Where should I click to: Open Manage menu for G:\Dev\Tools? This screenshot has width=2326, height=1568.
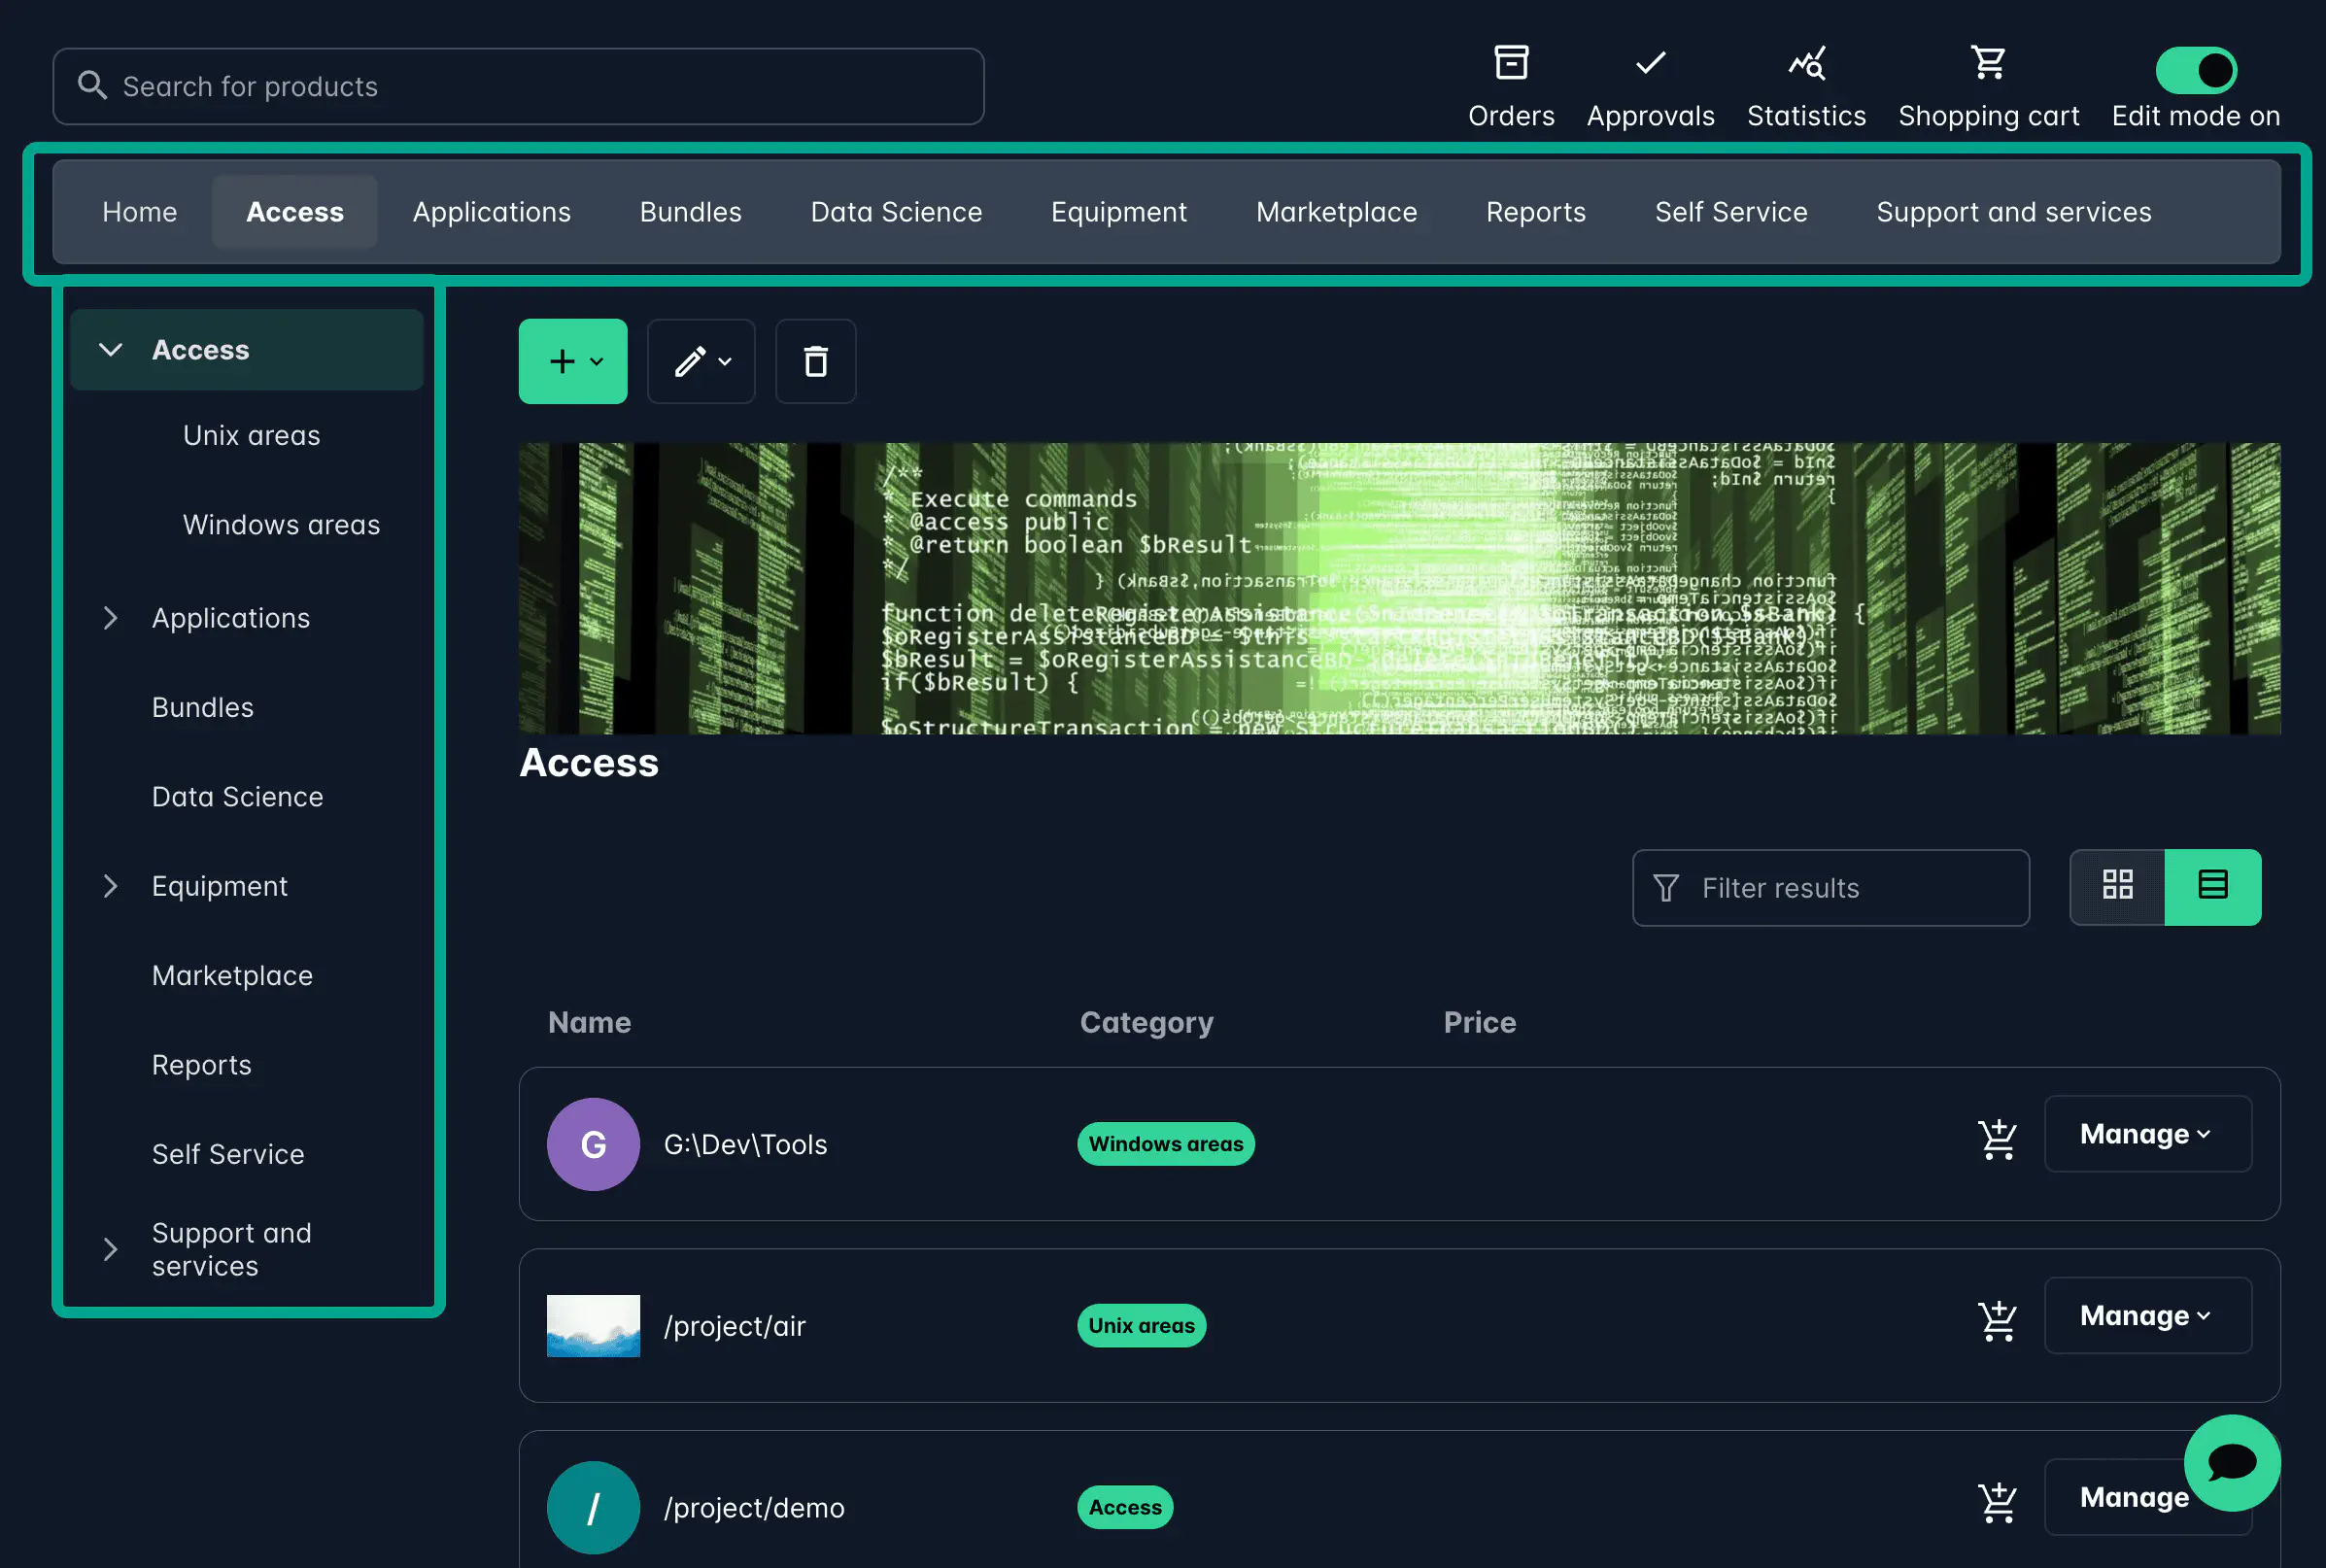tap(2147, 1134)
